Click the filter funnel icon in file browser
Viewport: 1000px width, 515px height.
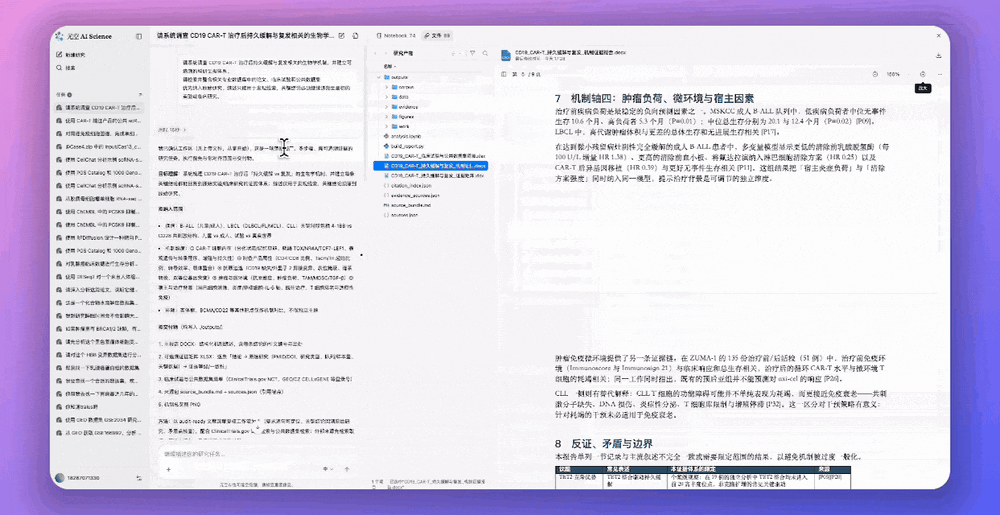tap(473, 54)
